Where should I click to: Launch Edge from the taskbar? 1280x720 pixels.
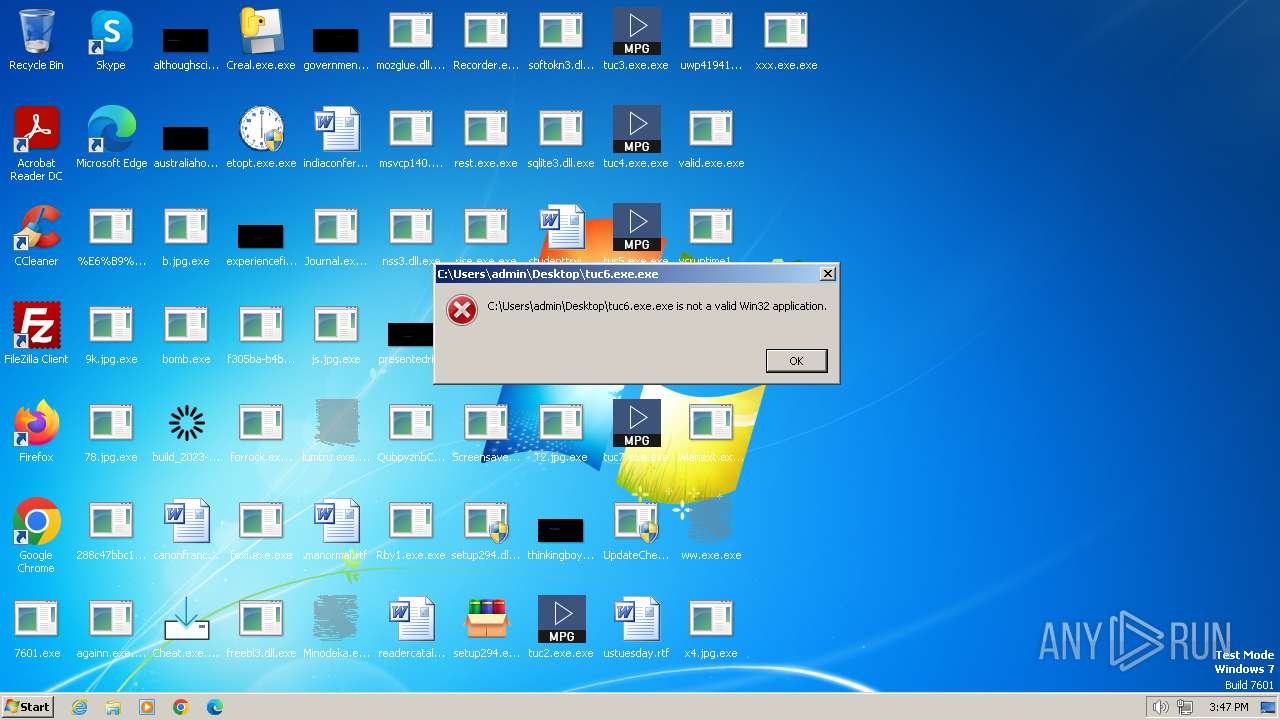coord(215,707)
